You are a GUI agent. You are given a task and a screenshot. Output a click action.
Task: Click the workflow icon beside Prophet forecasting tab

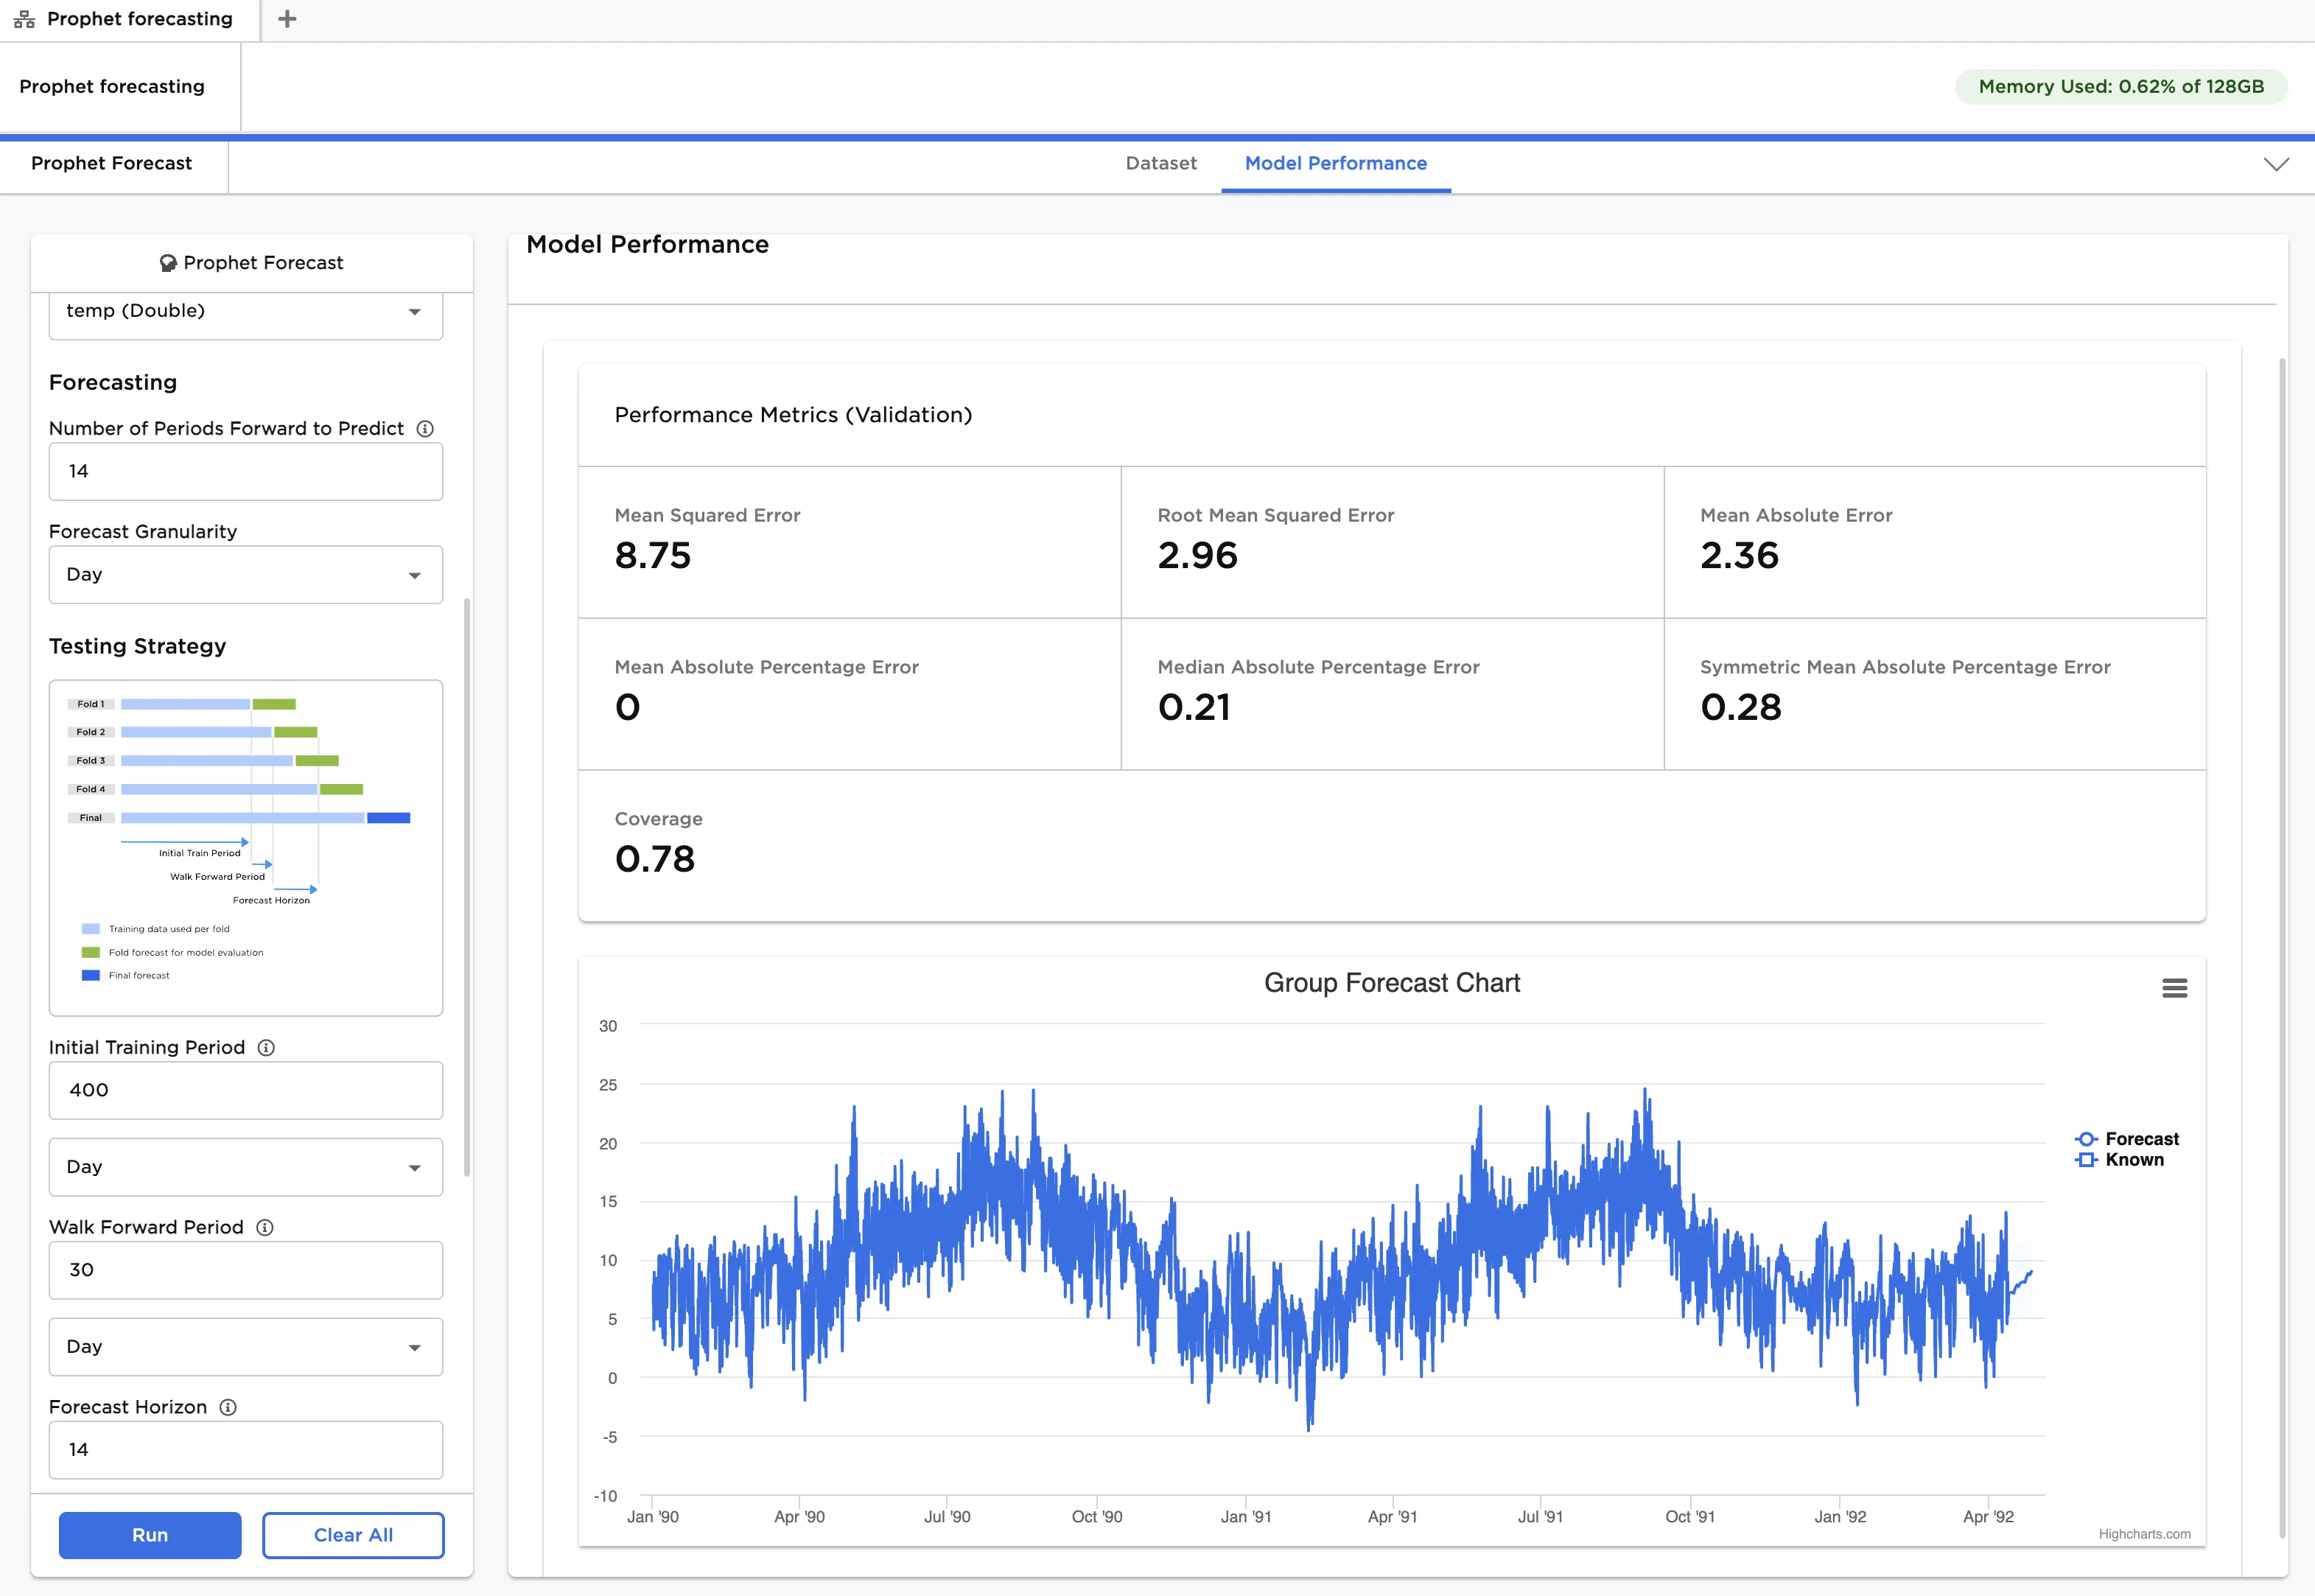point(24,19)
